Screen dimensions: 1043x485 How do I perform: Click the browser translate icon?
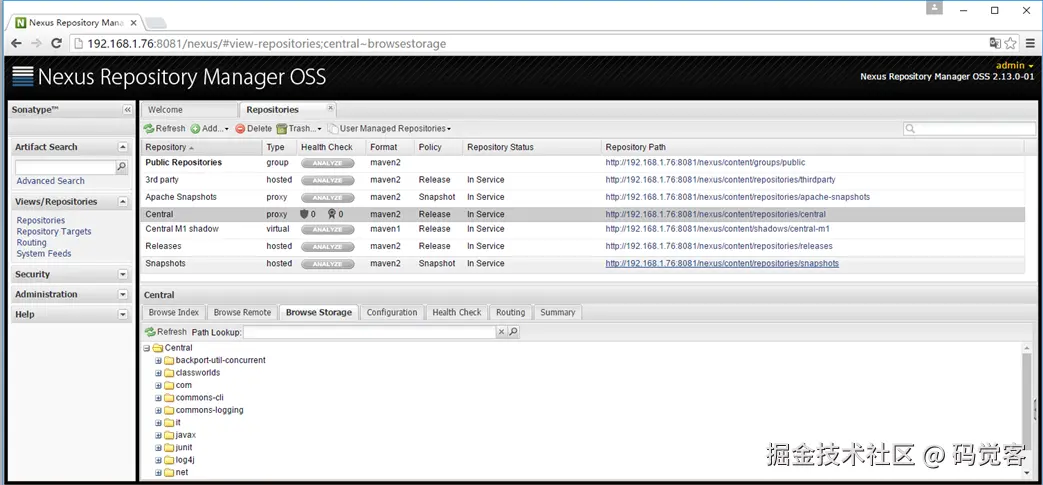tap(994, 44)
